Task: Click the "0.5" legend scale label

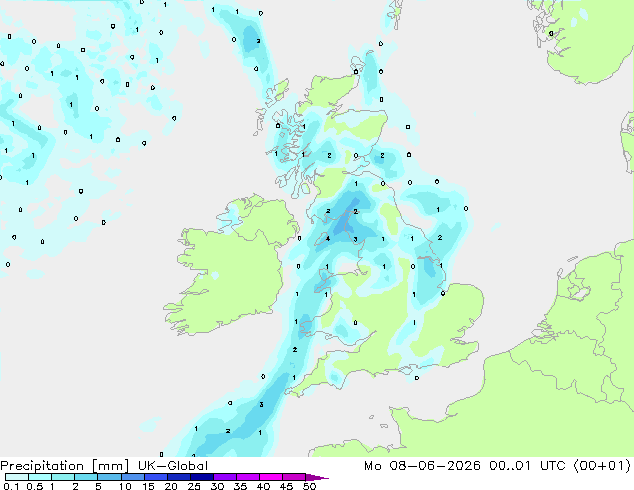Action: [x=34, y=486]
